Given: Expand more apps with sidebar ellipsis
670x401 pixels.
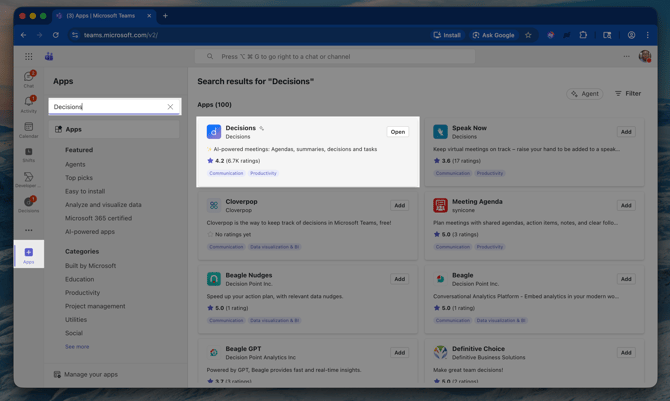Looking at the screenshot, I should (28, 230).
